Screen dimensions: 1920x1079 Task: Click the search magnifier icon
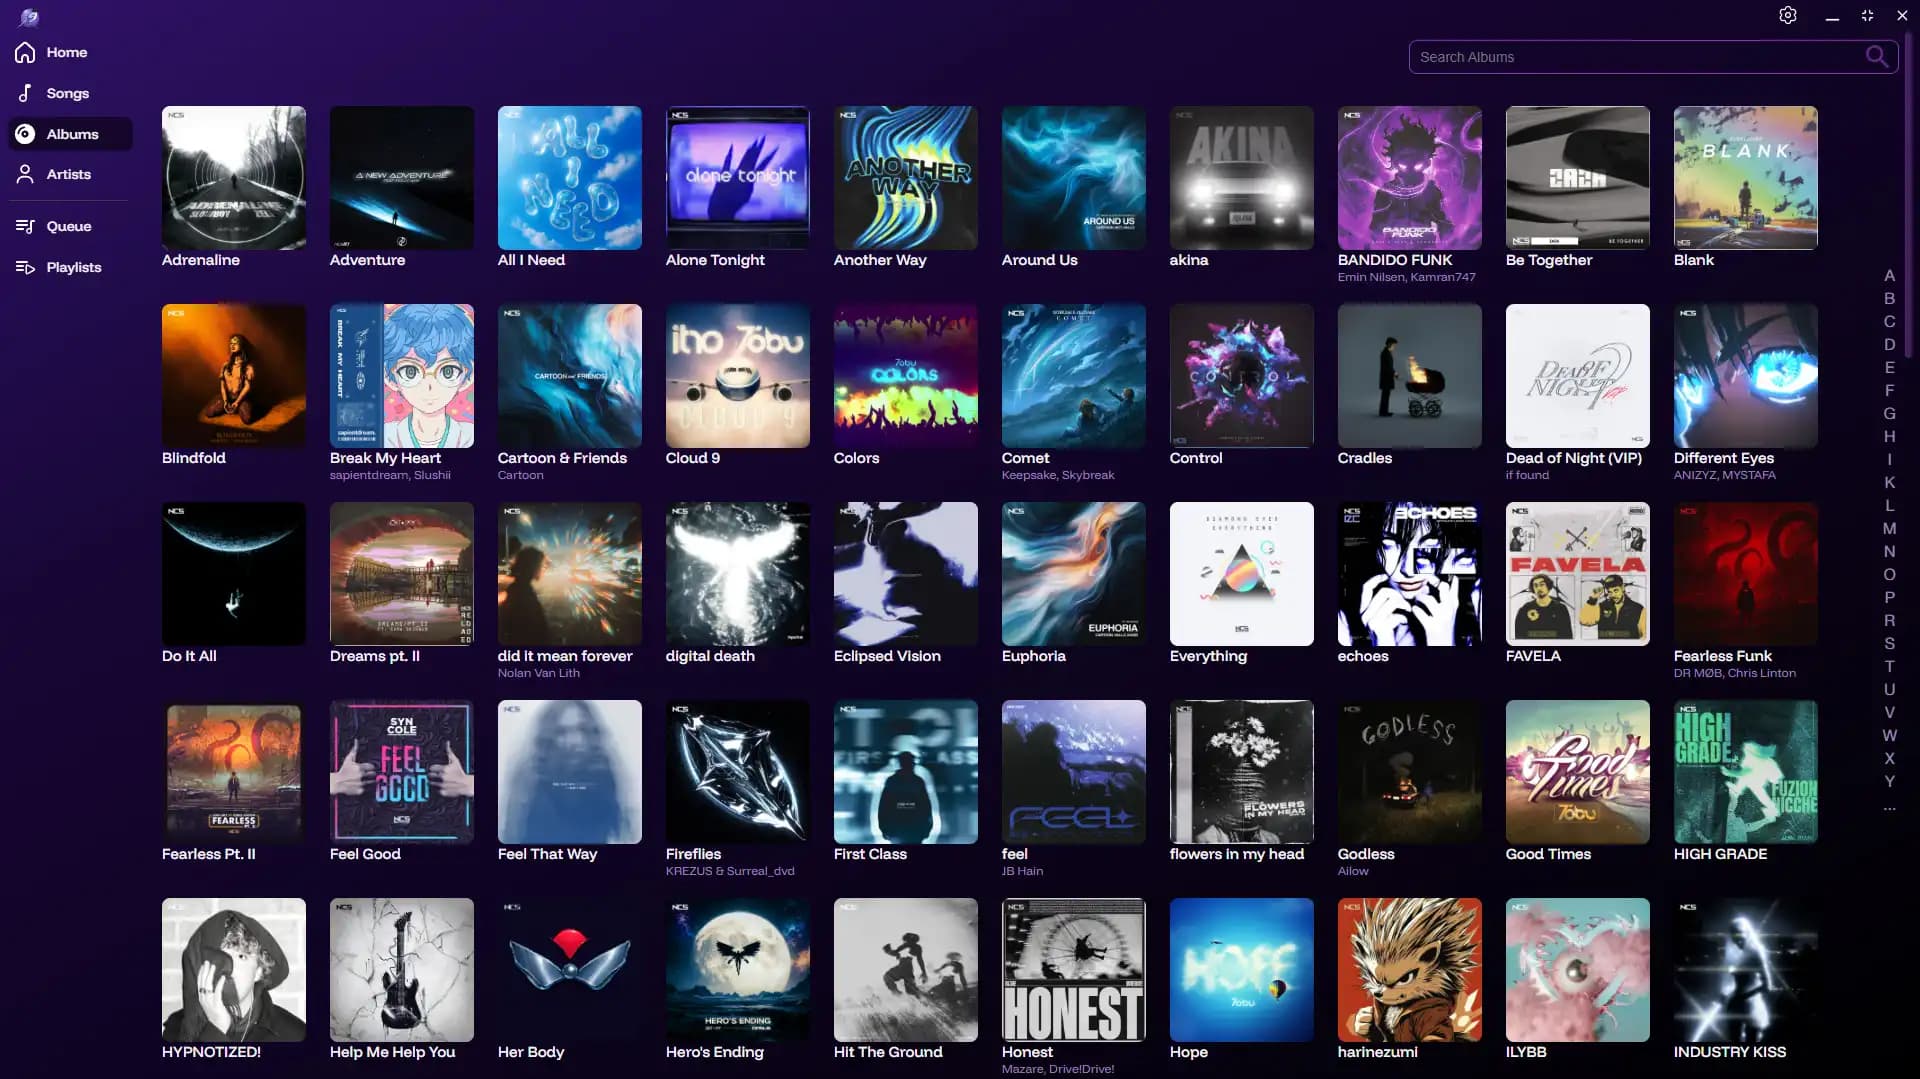[x=1876, y=57]
